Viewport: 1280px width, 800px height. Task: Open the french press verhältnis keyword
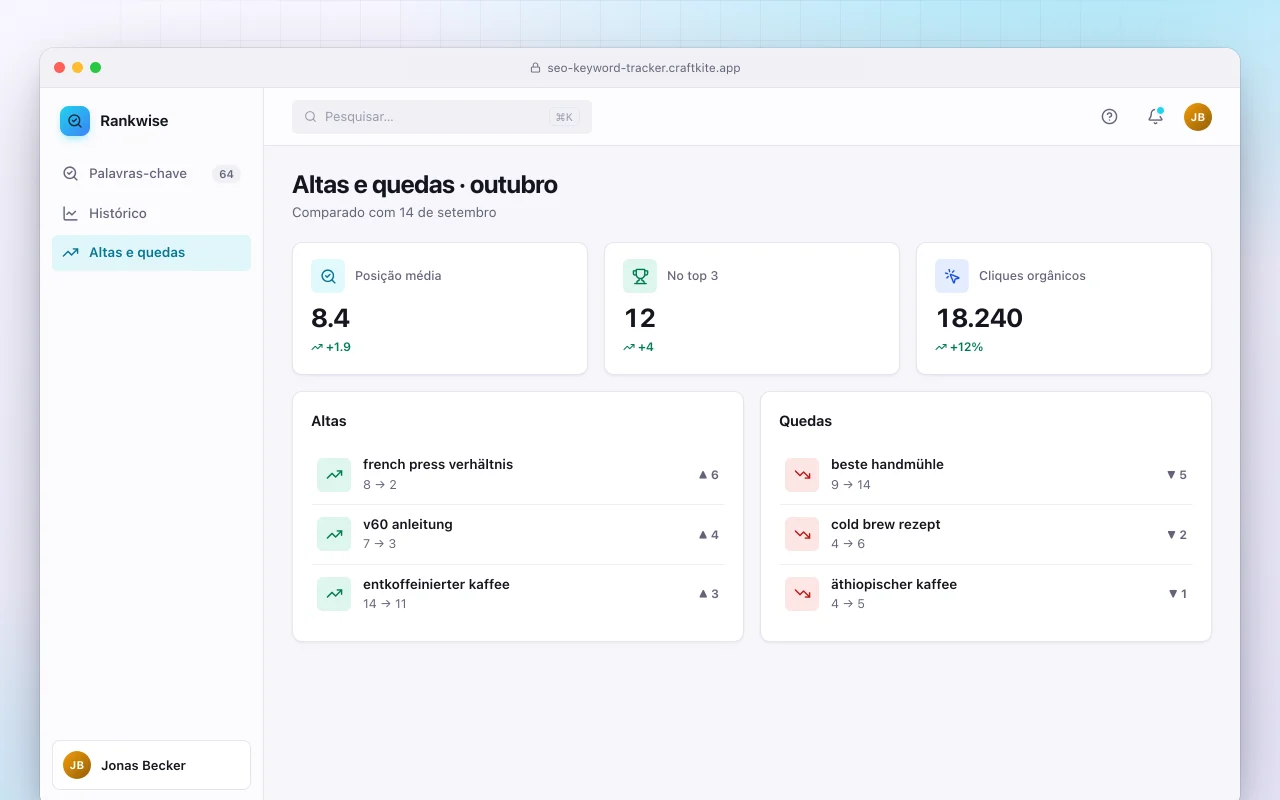pos(518,475)
